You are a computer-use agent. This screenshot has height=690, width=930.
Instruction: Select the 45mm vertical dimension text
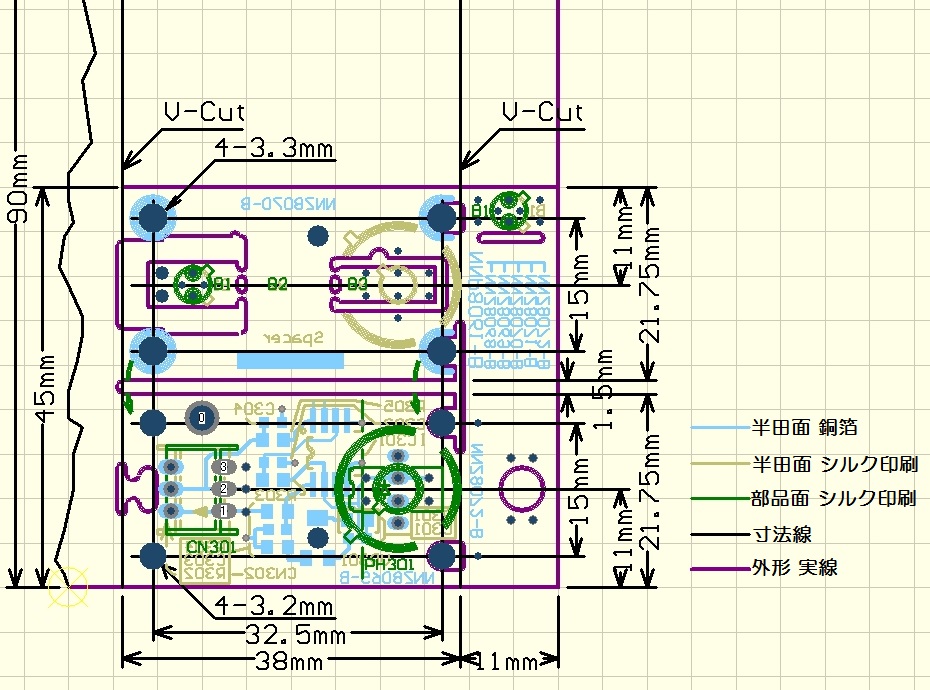[x=46, y=390]
